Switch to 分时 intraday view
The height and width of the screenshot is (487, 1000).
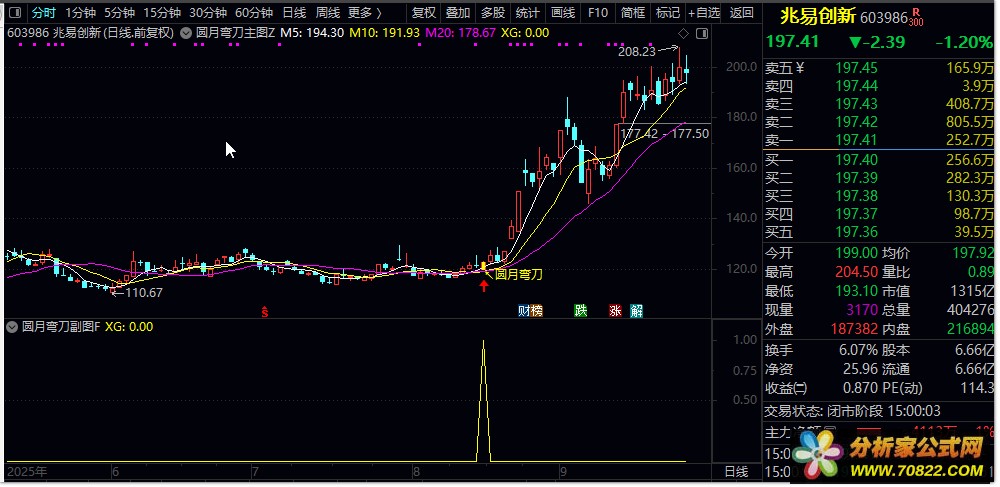pyautogui.click(x=43, y=12)
